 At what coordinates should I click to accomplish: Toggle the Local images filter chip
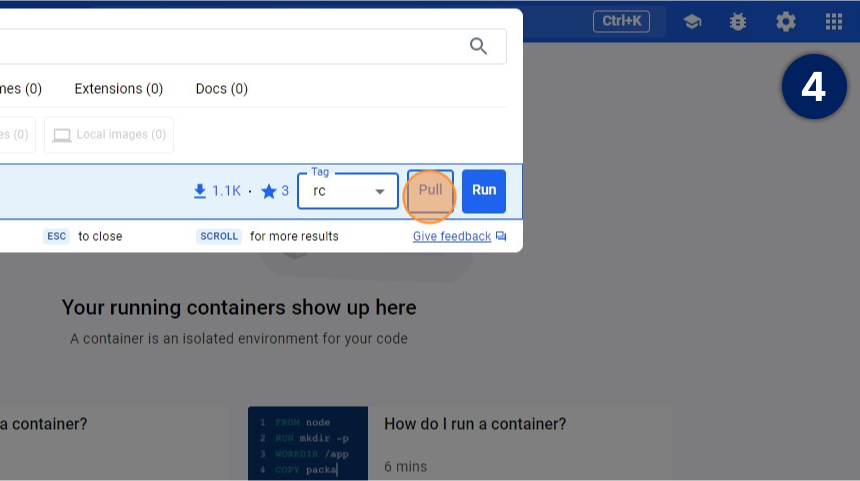click(109, 135)
